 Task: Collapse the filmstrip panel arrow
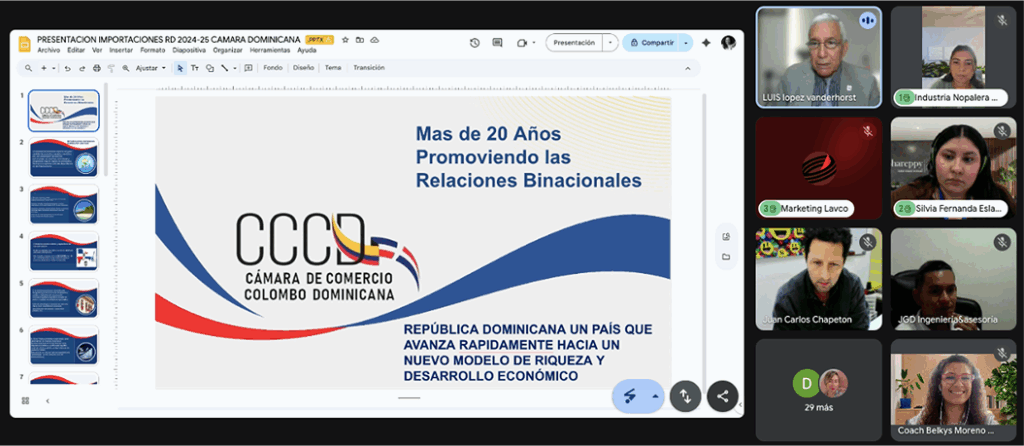pyautogui.click(x=47, y=400)
